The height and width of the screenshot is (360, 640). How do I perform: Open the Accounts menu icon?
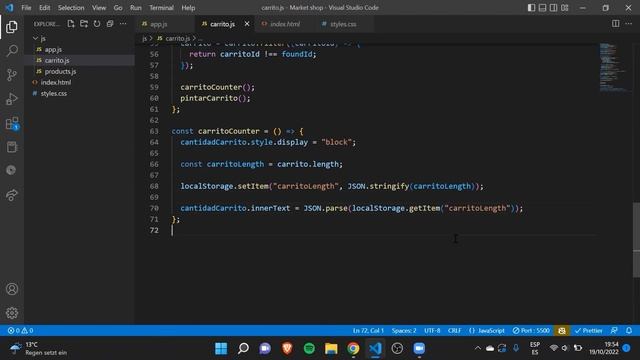12,289
